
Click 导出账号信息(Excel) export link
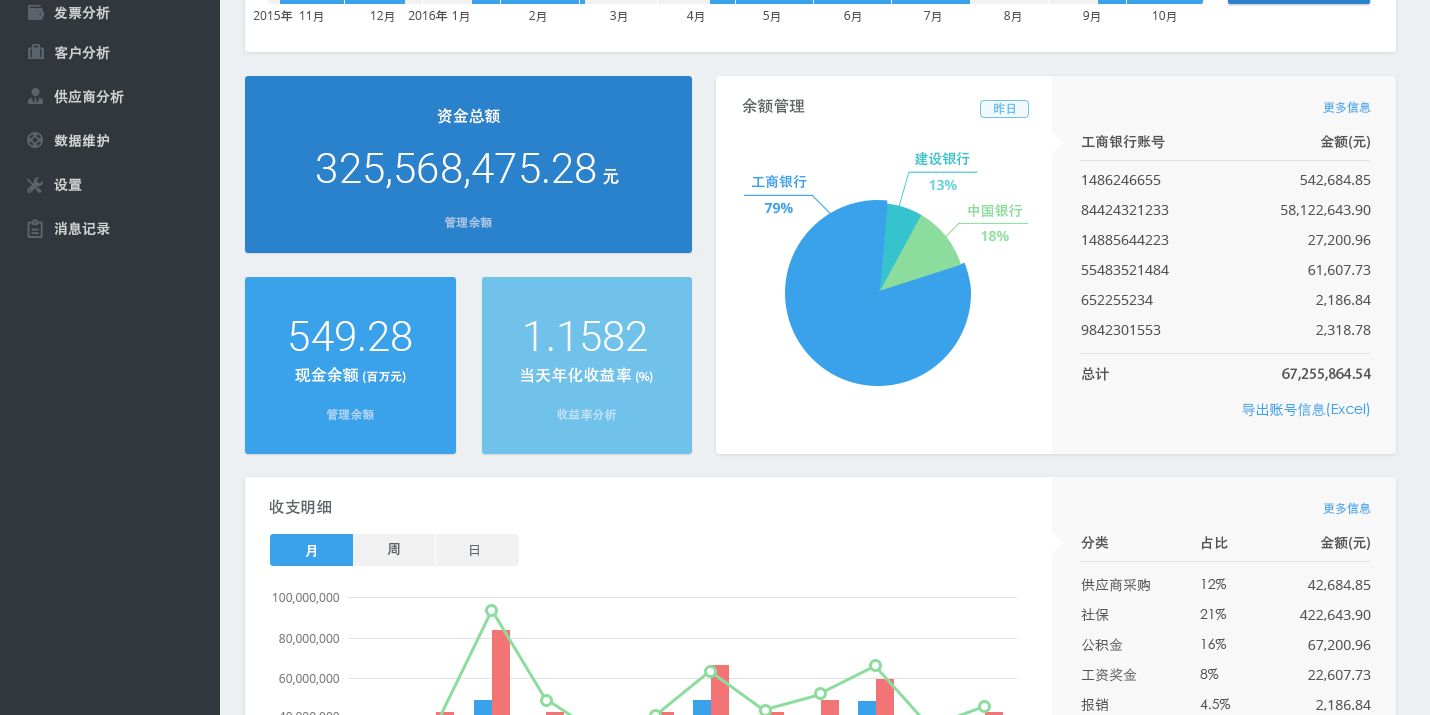pyautogui.click(x=1305, y=409)
